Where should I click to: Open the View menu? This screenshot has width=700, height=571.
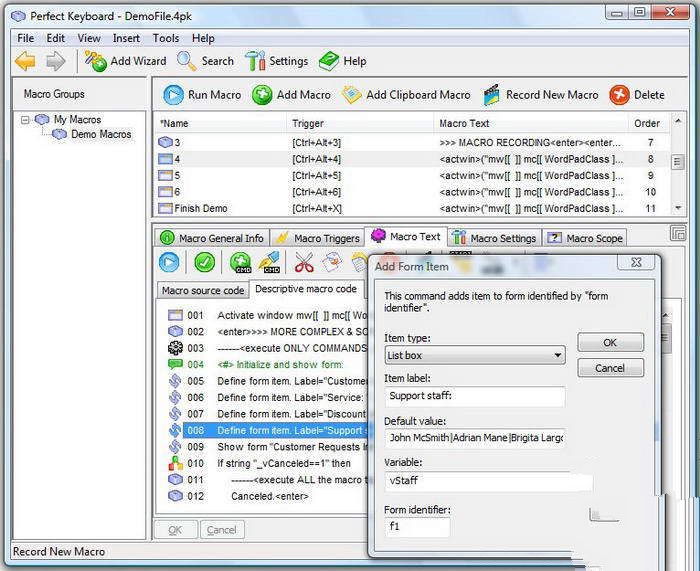[89, 38]
